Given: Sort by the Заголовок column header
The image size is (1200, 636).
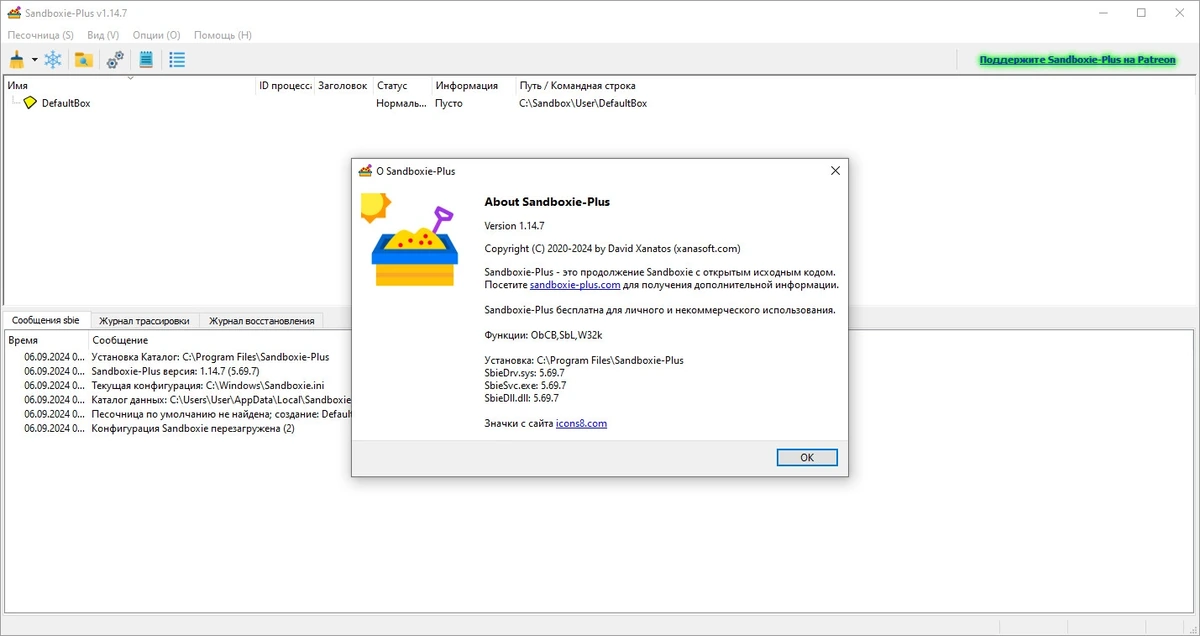Looking at the screenshot, I should [x=344, y=86].
